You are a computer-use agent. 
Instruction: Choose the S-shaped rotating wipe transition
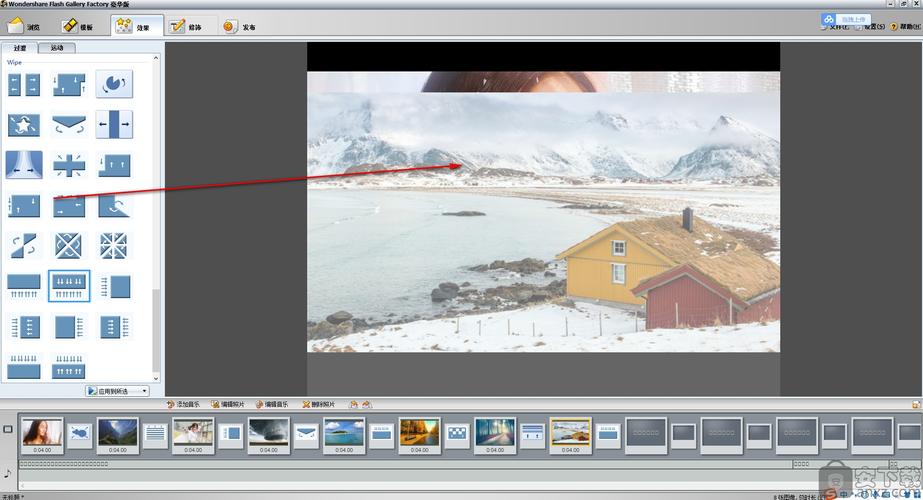[x=24, y=246]
